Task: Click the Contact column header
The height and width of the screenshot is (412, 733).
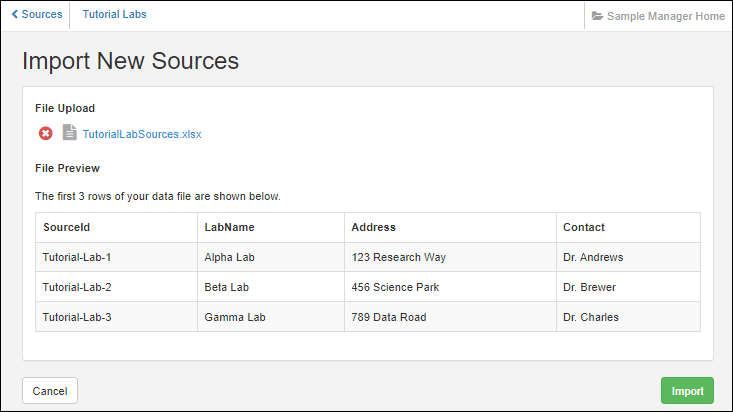Action: 583,227
